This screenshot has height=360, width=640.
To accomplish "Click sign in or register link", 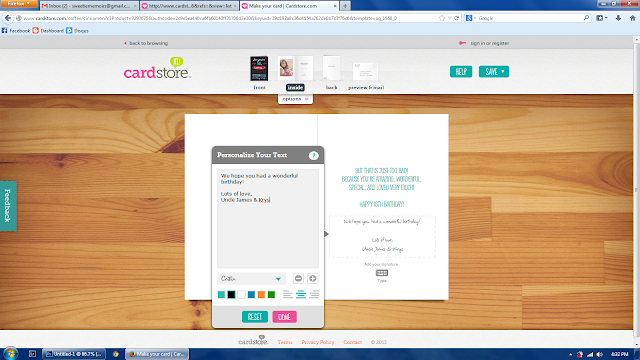I will [484, 43].
